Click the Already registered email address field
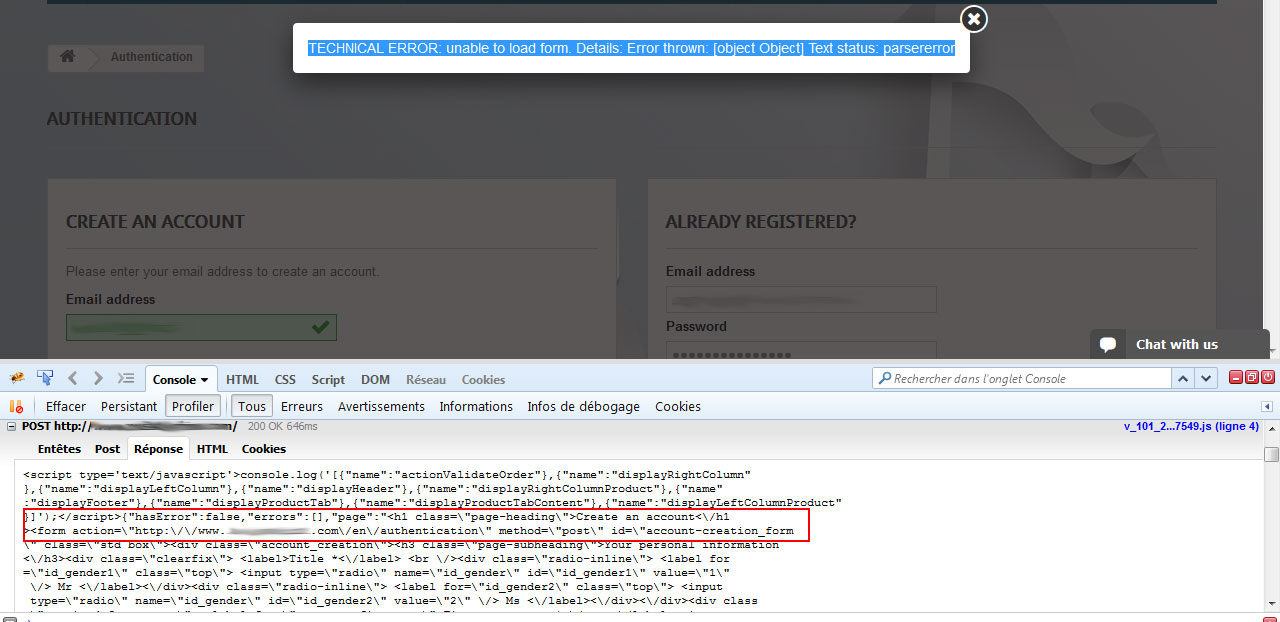Image resolution: width=1280 pixels, height=622 pixels. [x=801, y=299]
